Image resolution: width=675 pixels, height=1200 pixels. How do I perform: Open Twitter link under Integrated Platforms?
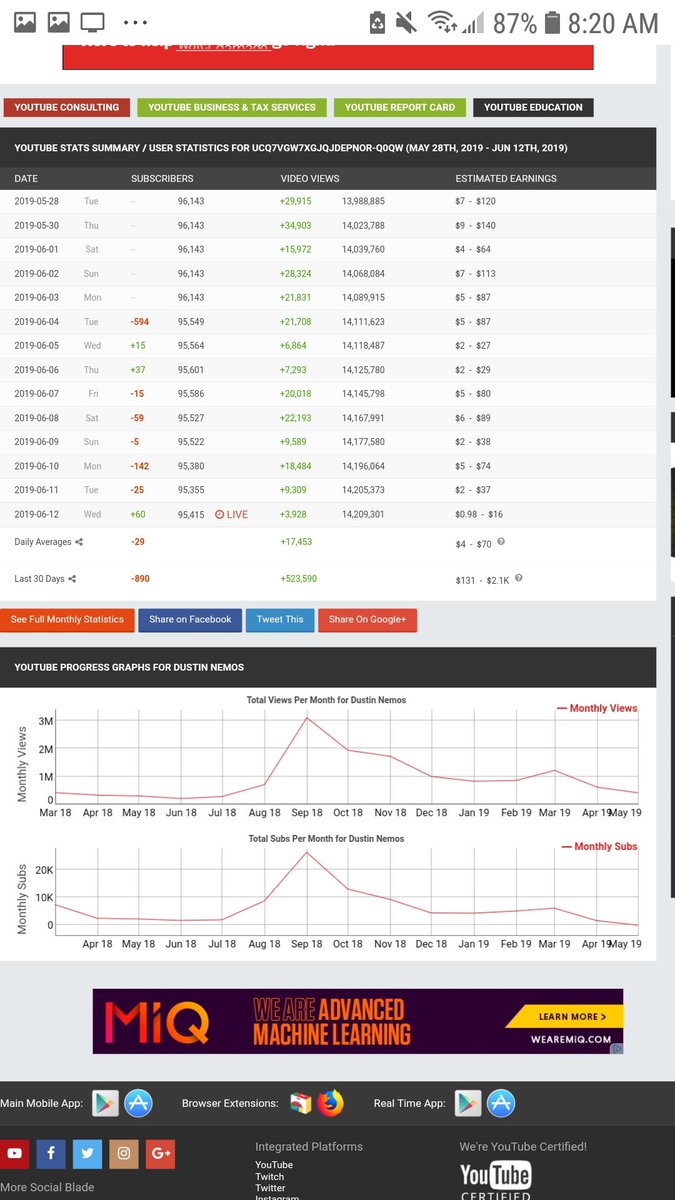tap(270, 1188)
